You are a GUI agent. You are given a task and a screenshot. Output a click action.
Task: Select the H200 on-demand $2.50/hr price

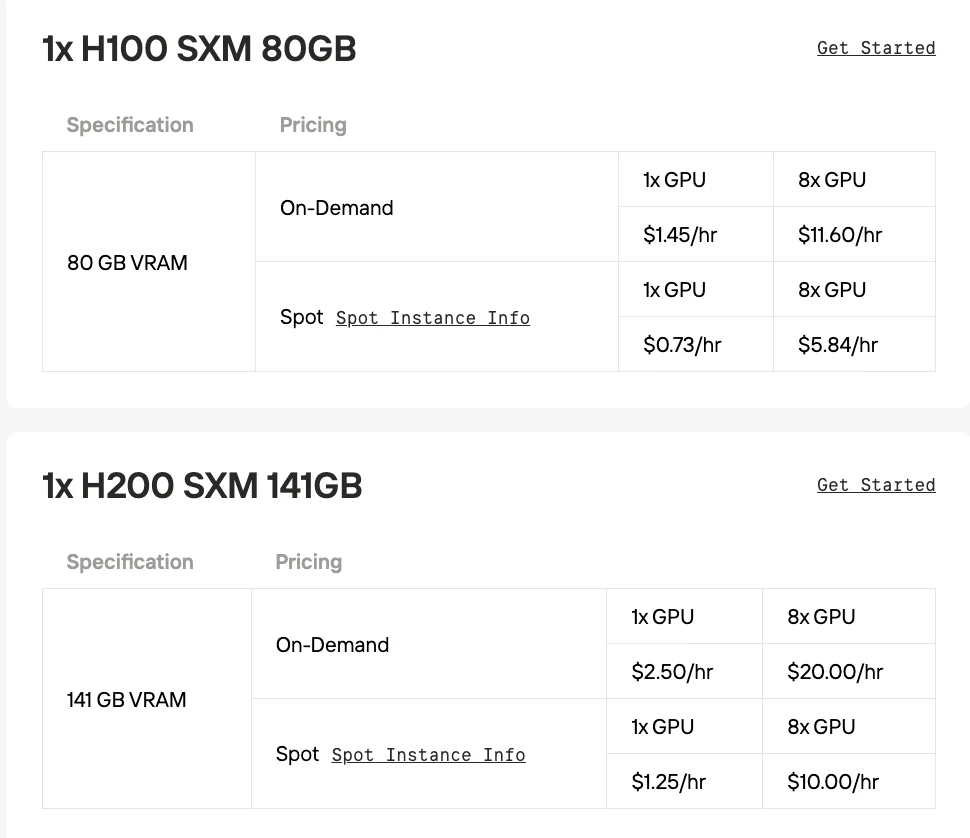point(672,672)
